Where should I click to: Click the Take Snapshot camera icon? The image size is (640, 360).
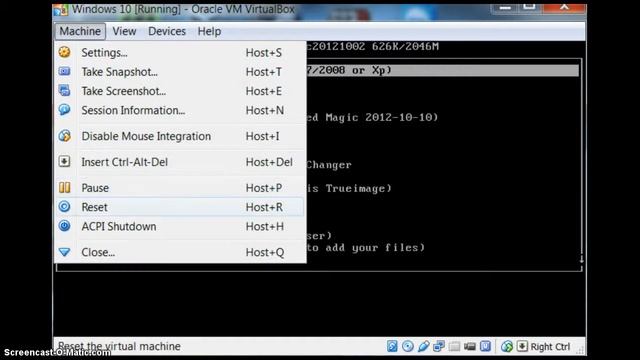point(64,71)
